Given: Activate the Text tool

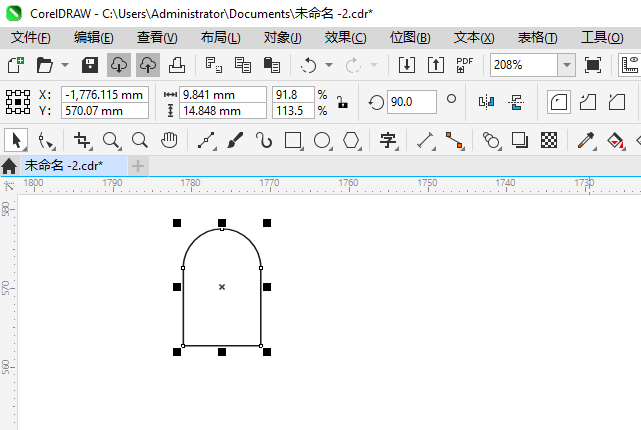Looking at the screenshot, I should [x=388, y=140].
